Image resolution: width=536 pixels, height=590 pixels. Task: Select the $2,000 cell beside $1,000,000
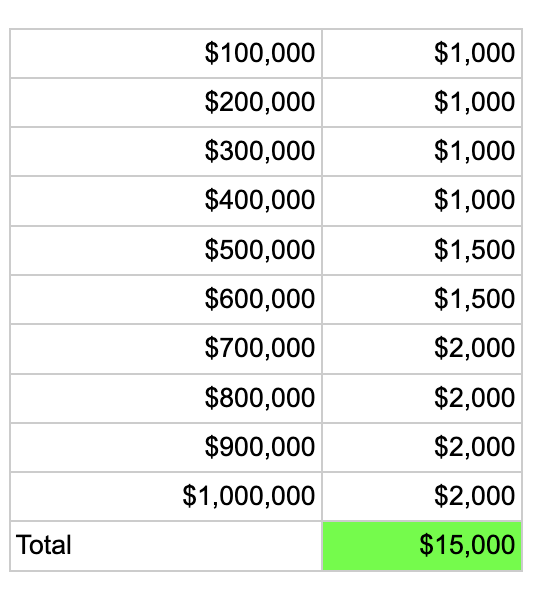tap(422, 497)
